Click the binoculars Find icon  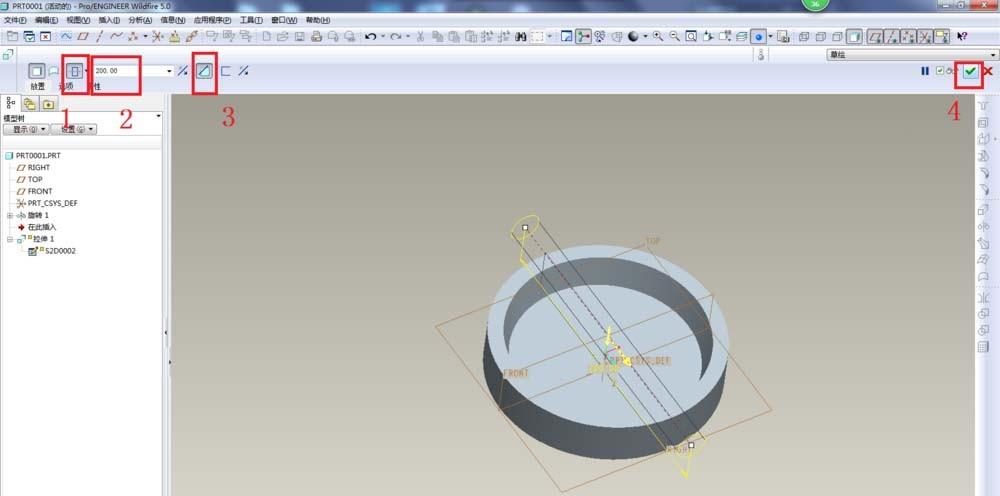tap(521, 37)
